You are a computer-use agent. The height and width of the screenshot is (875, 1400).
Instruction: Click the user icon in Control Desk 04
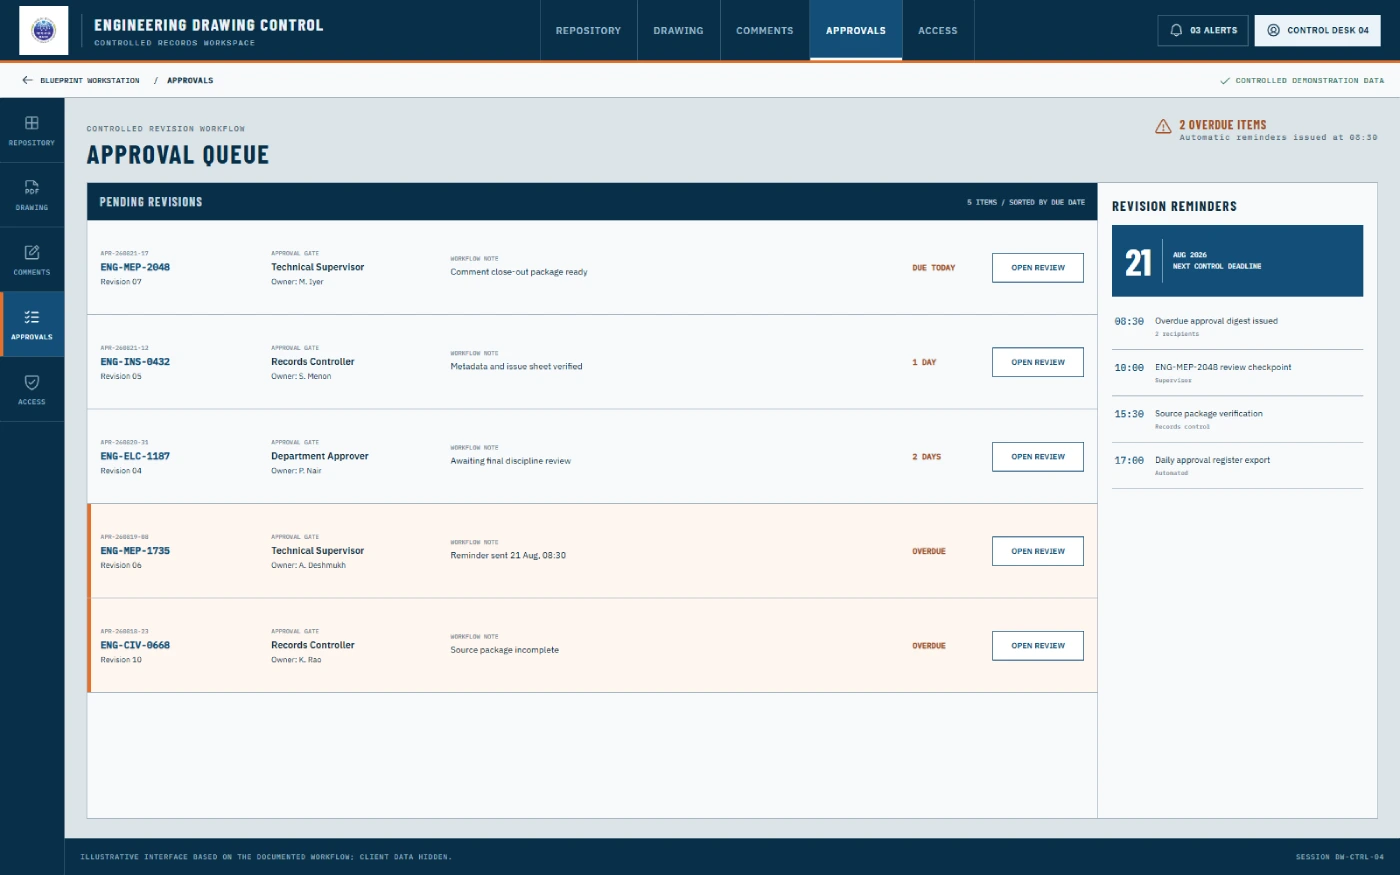pos(1273,30)
